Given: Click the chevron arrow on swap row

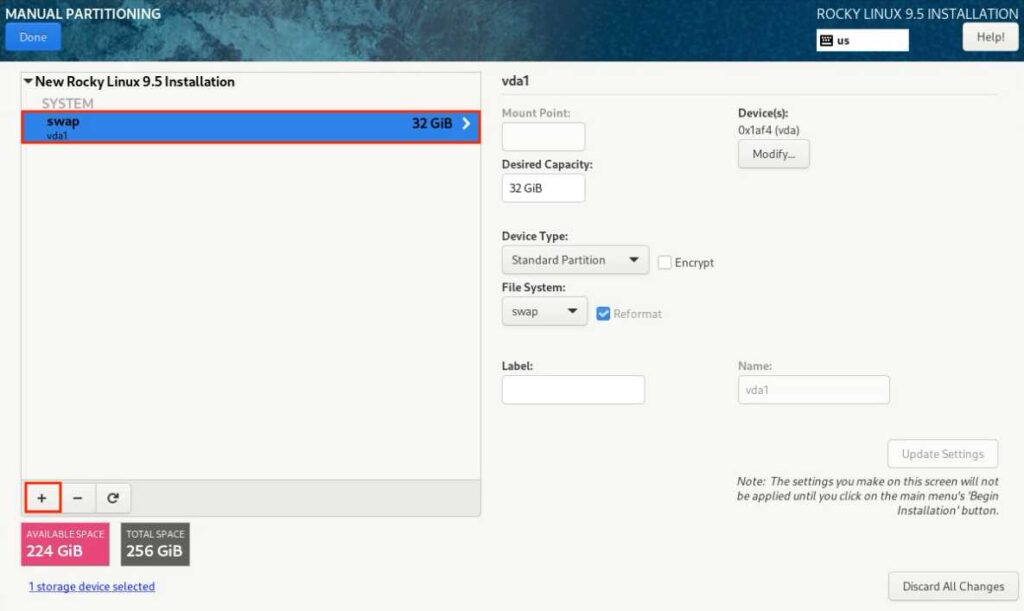Looking at the screenshot, I should tap(466, 123).
